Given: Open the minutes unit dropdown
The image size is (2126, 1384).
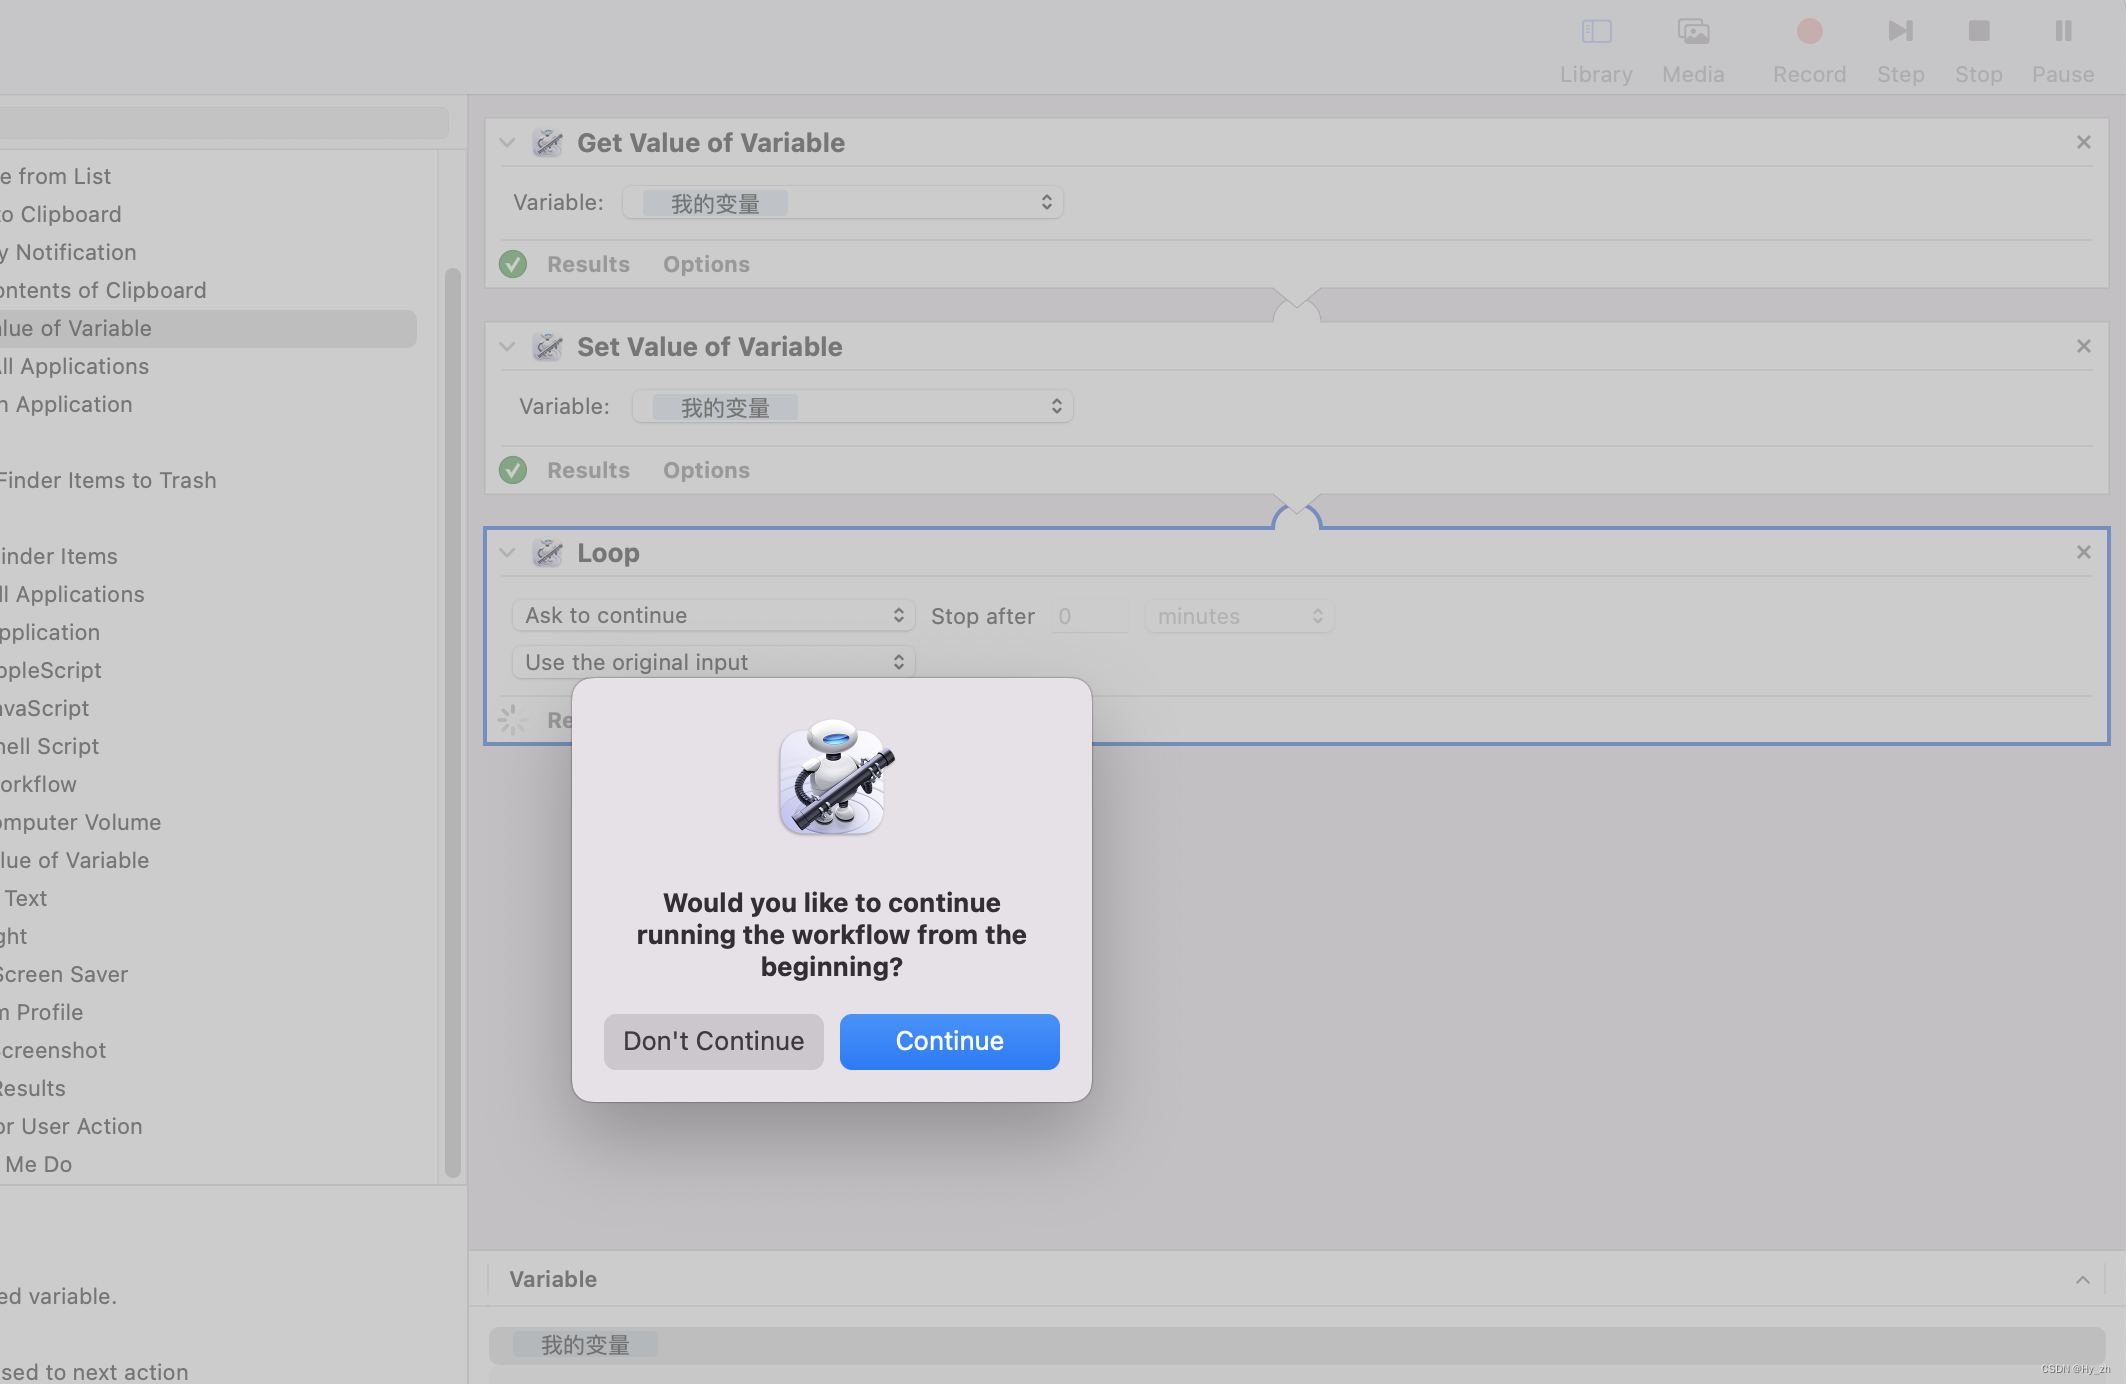Looking at the screenshot, I should click(x=1239, y=616).
